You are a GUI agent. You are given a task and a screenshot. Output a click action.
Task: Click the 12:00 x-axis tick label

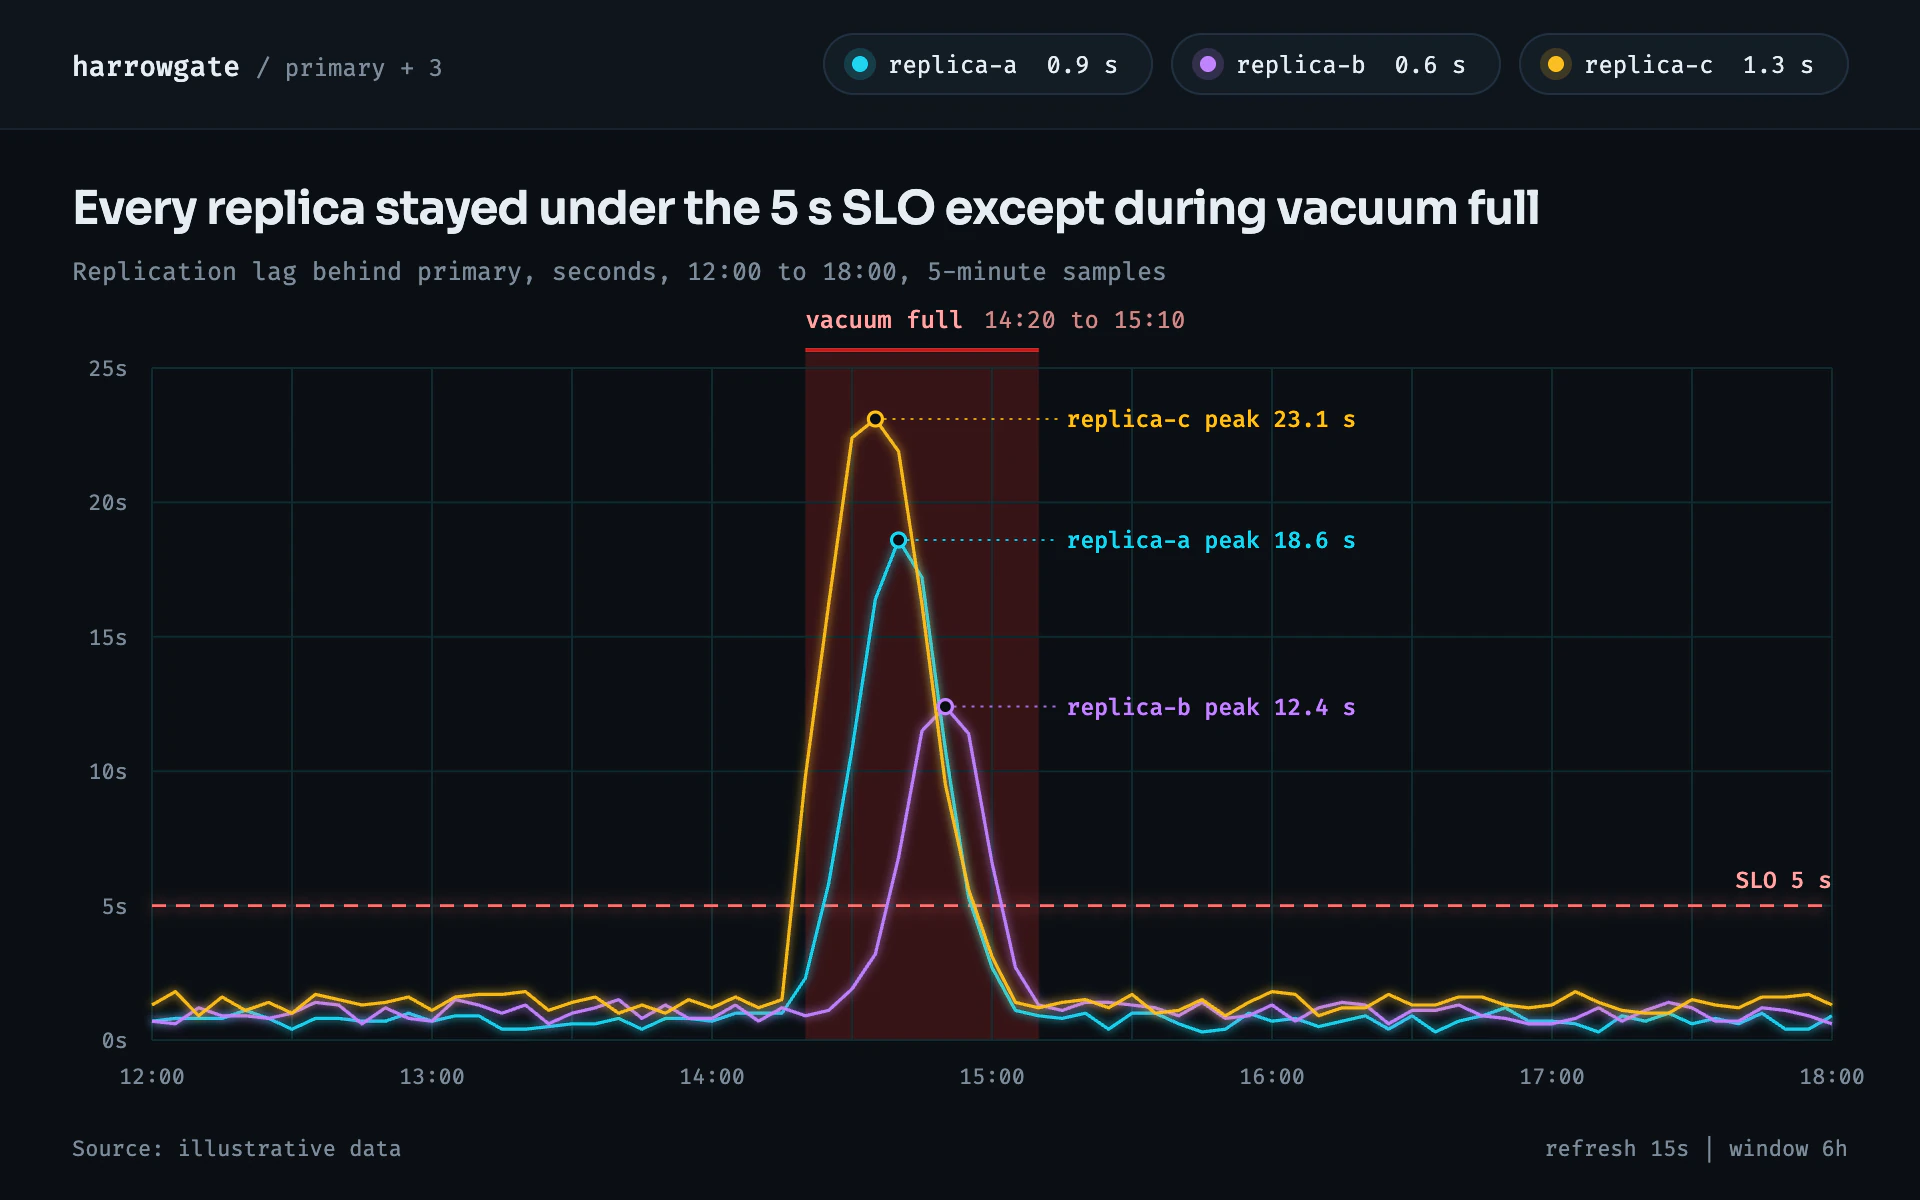pos(152,1077)
